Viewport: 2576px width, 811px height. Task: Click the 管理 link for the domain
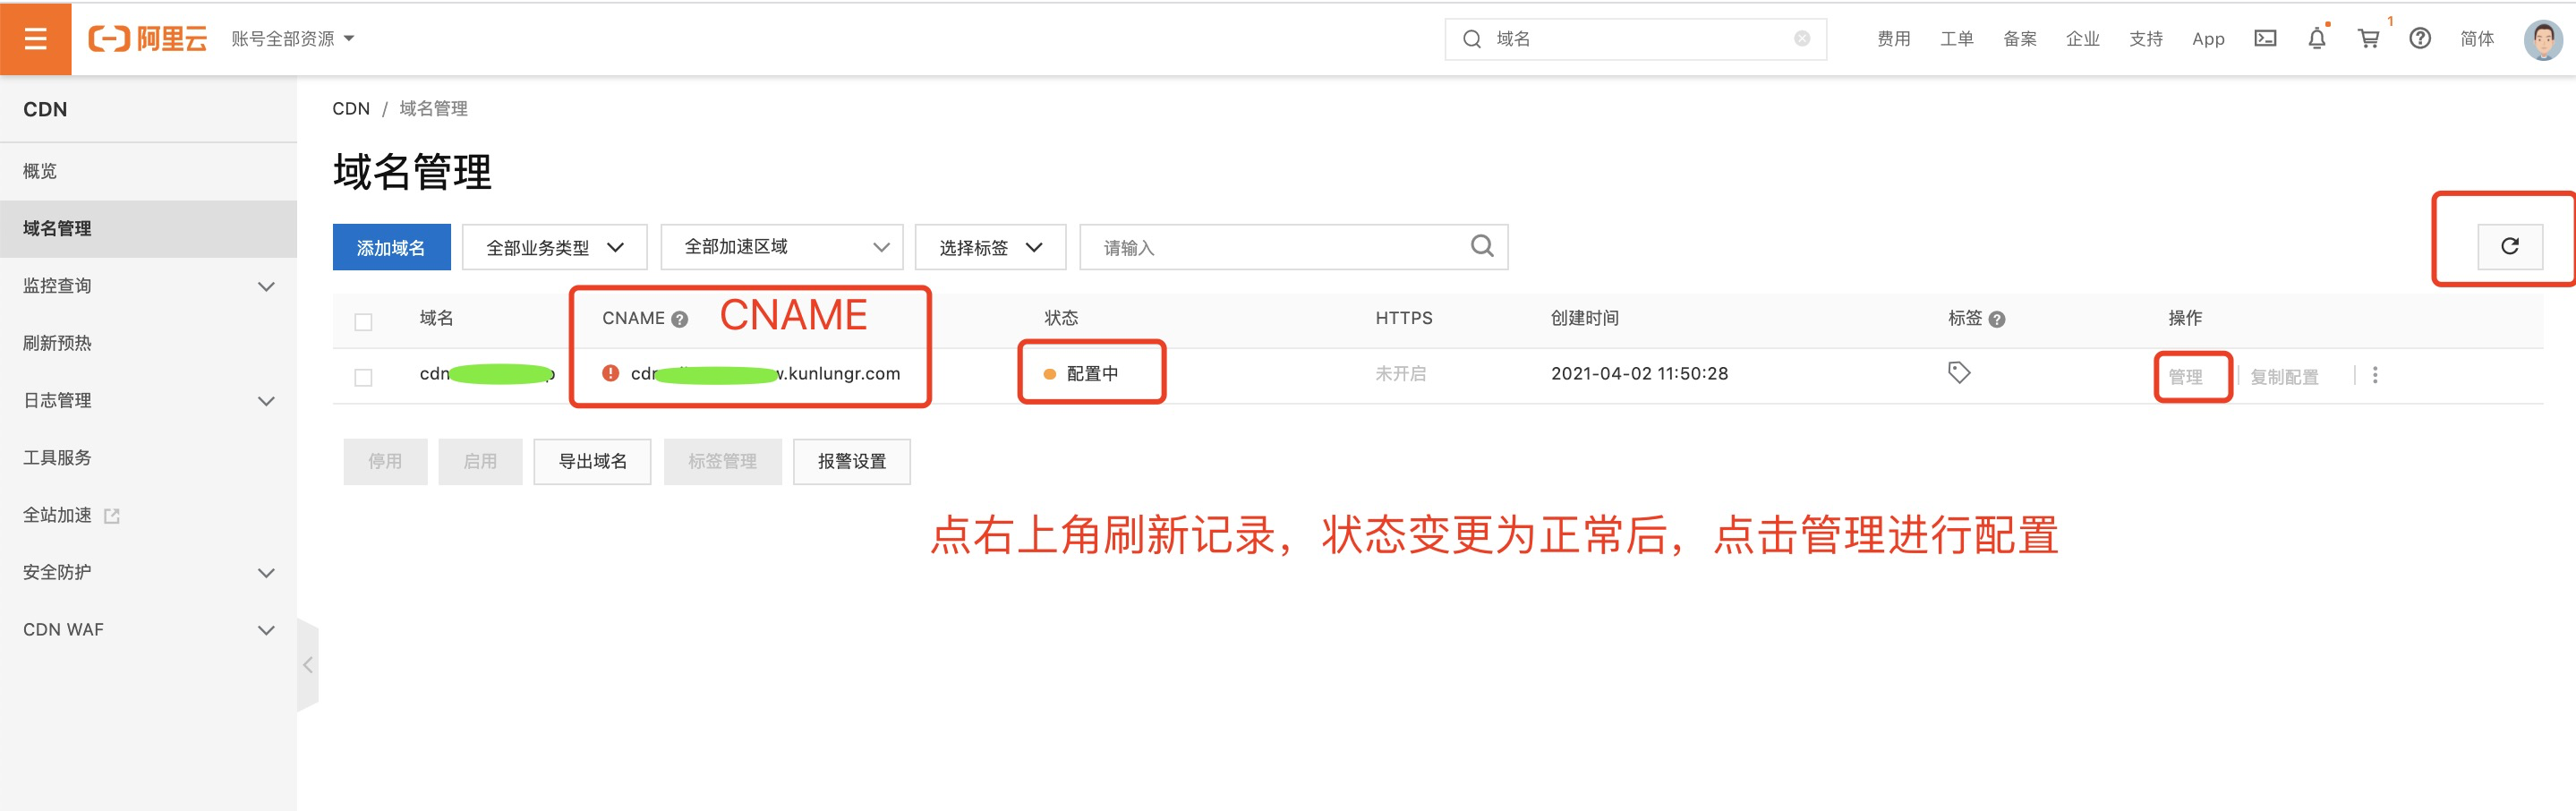coord(2184,377)
